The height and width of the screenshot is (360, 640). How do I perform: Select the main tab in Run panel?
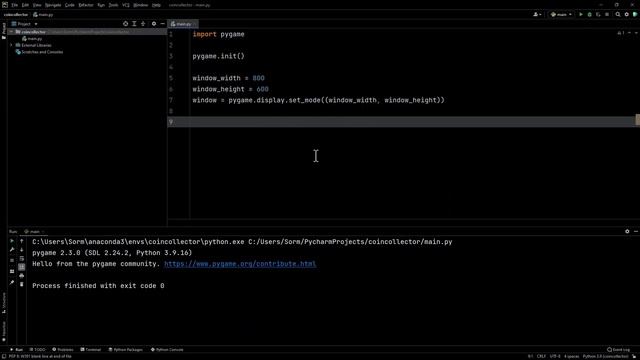coord(34,231)
